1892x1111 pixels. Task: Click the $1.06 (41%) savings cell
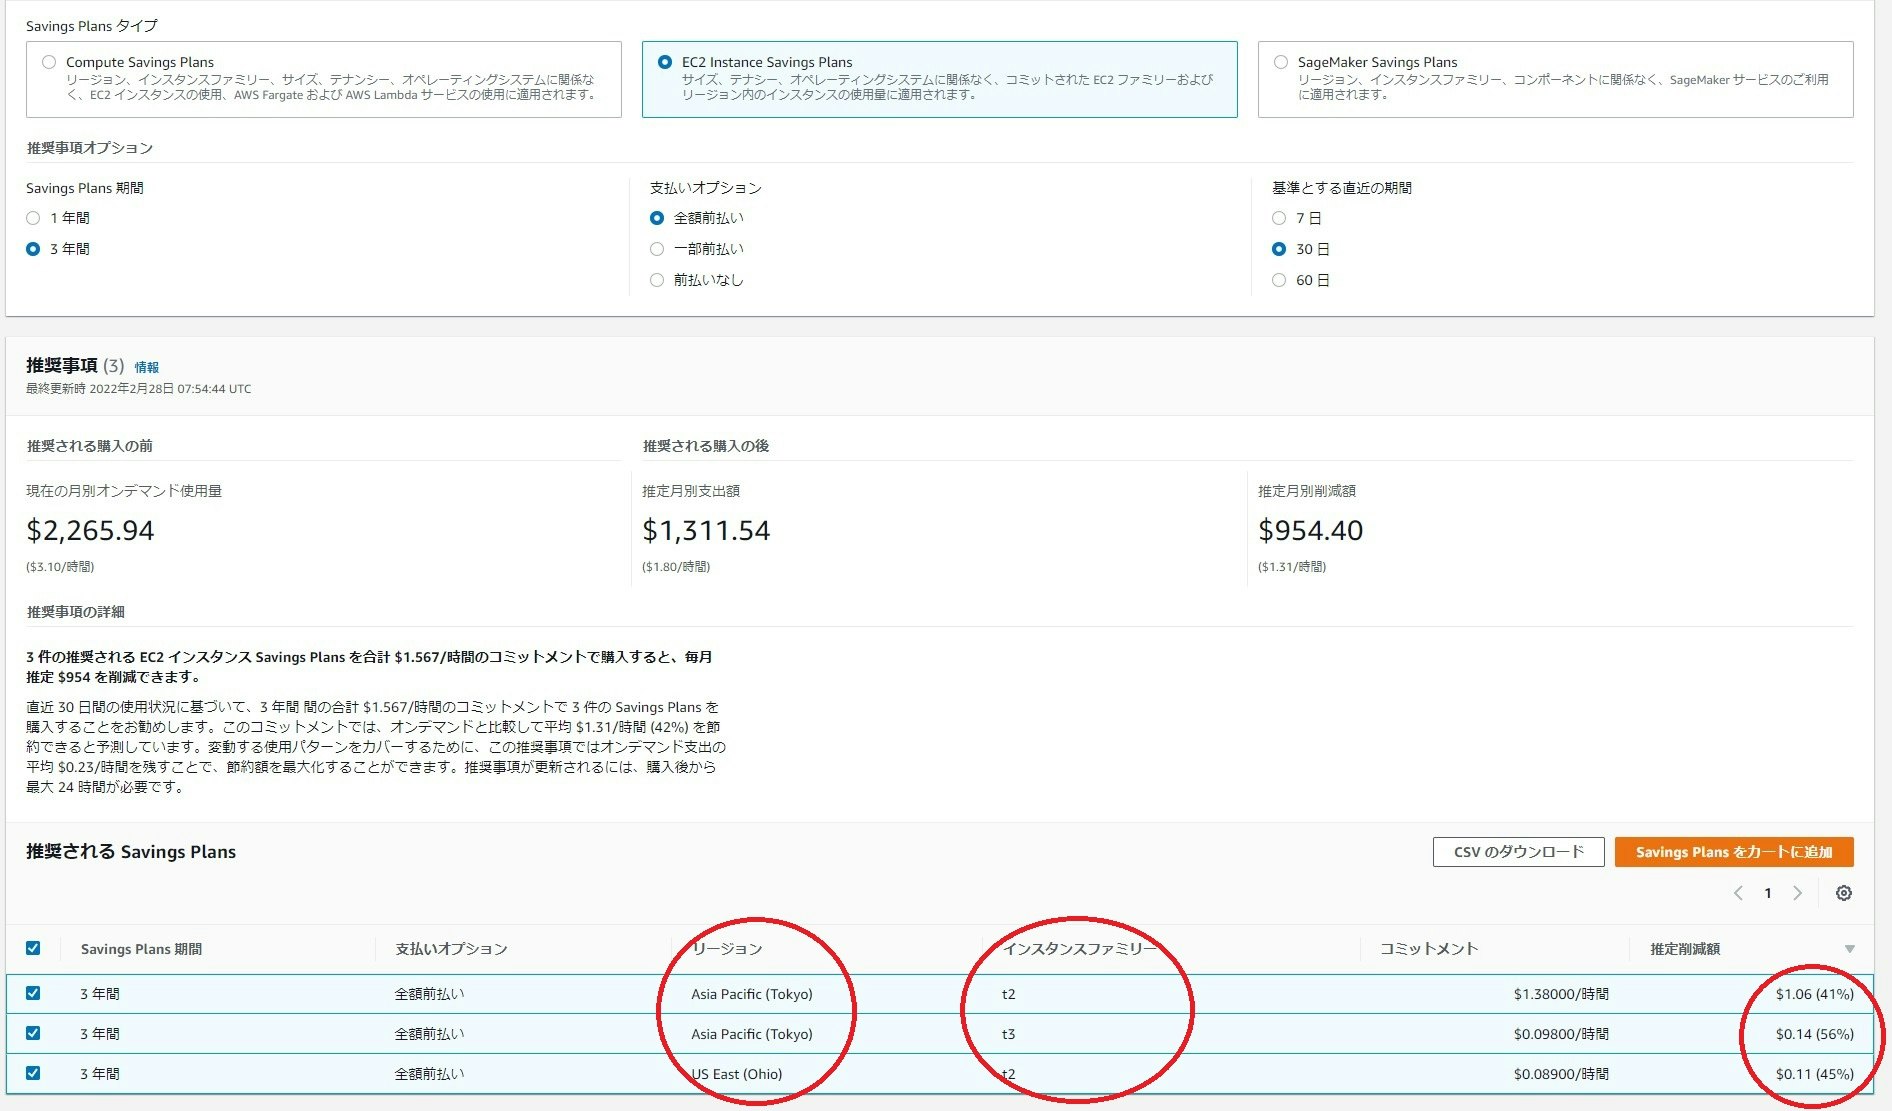[1815, 994]
